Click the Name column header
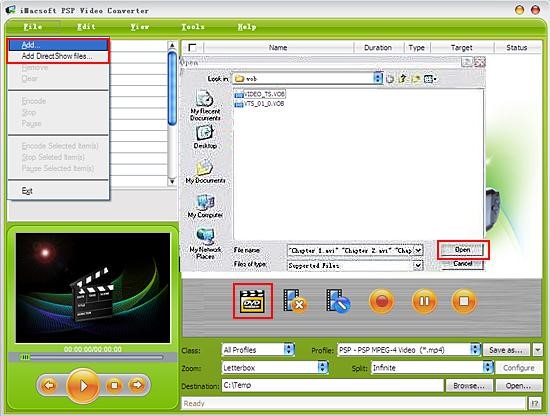 (x=278, y=47)
